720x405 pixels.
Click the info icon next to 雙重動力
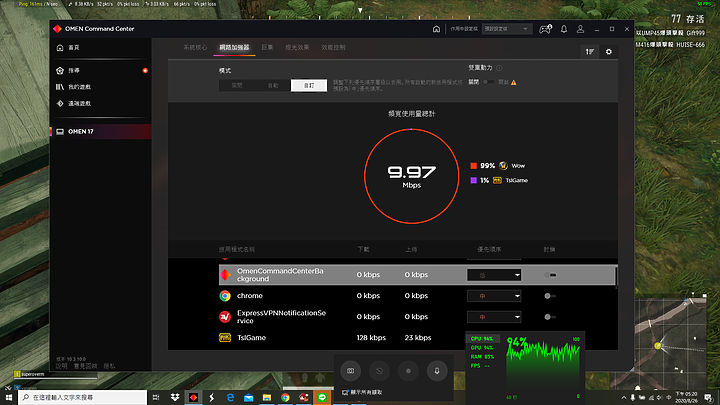499,68
